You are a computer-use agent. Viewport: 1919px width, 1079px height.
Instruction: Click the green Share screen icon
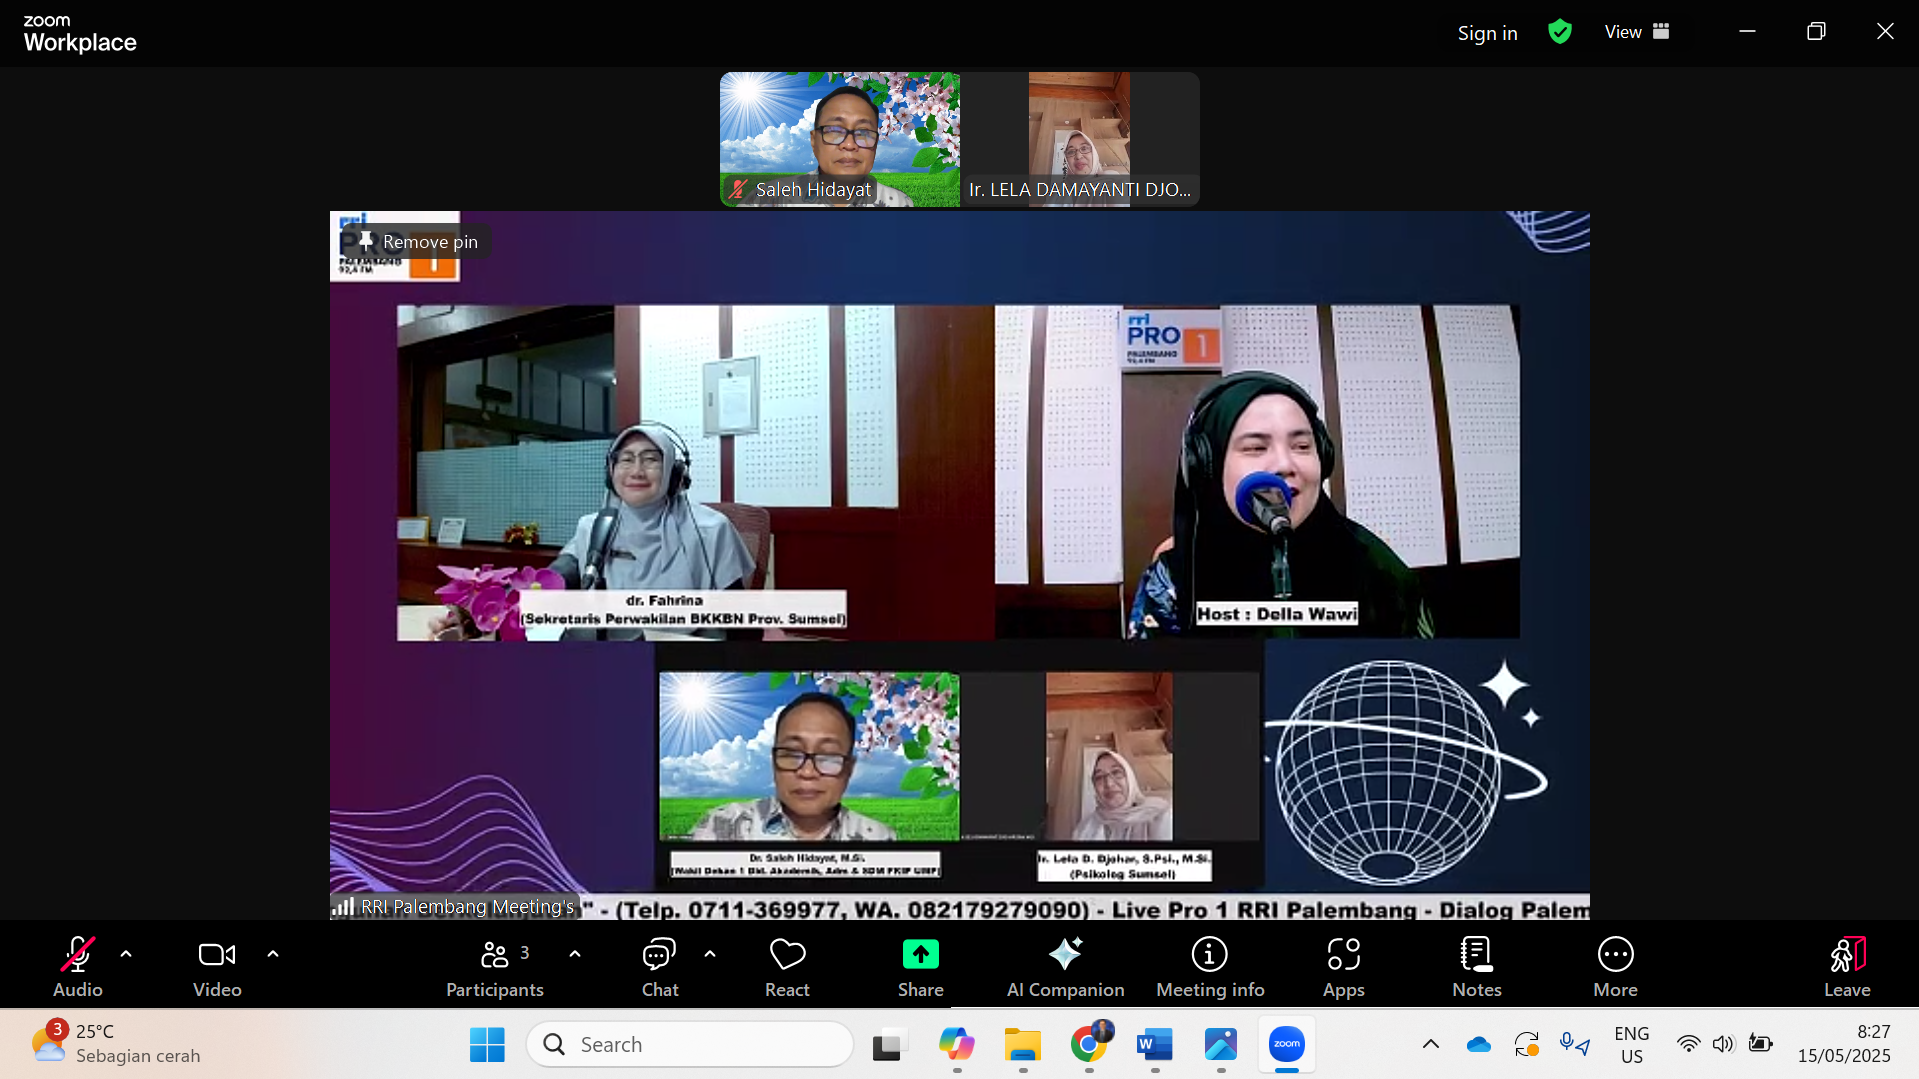[x=920, y=955]
